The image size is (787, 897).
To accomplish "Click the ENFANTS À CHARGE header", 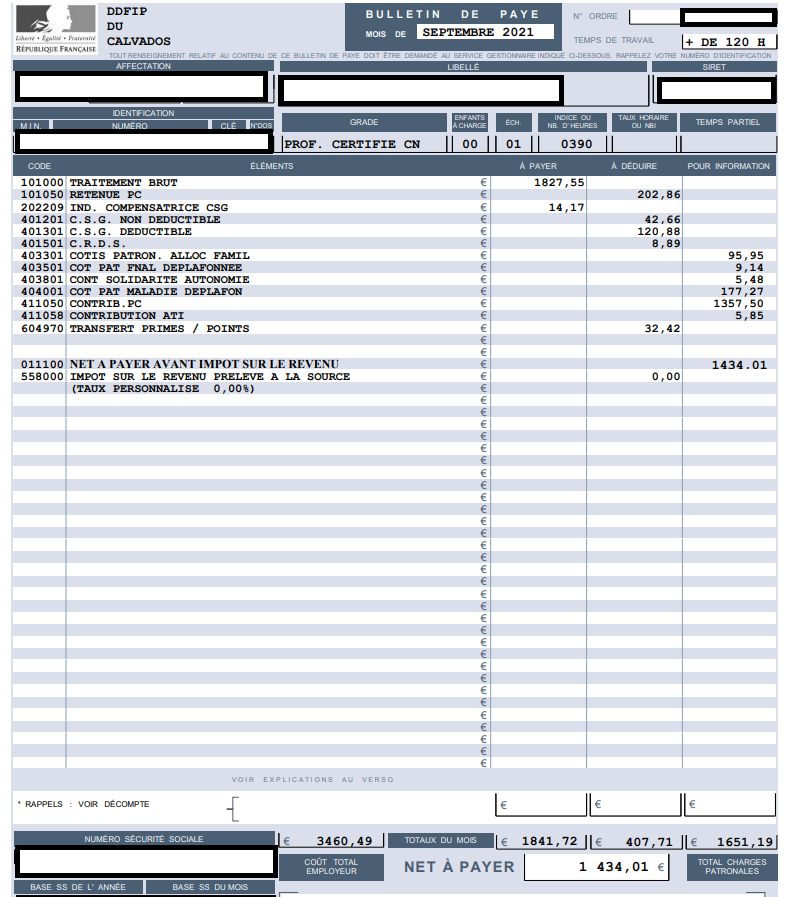I will coord(470,122).
